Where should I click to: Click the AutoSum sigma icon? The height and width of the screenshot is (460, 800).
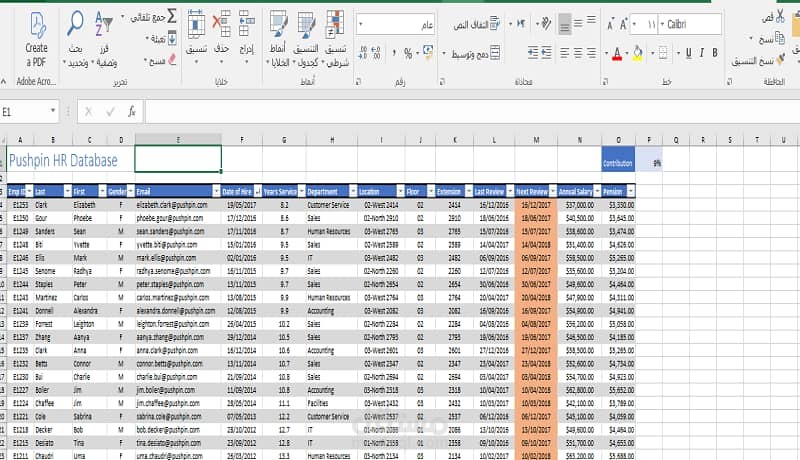pyautogui.click(x=171, y=16)
